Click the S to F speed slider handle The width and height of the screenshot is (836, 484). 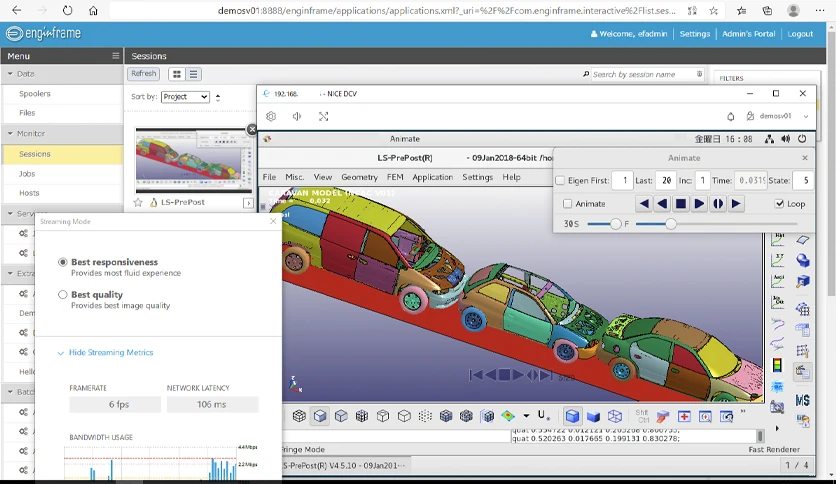click(x=615, y=224)
